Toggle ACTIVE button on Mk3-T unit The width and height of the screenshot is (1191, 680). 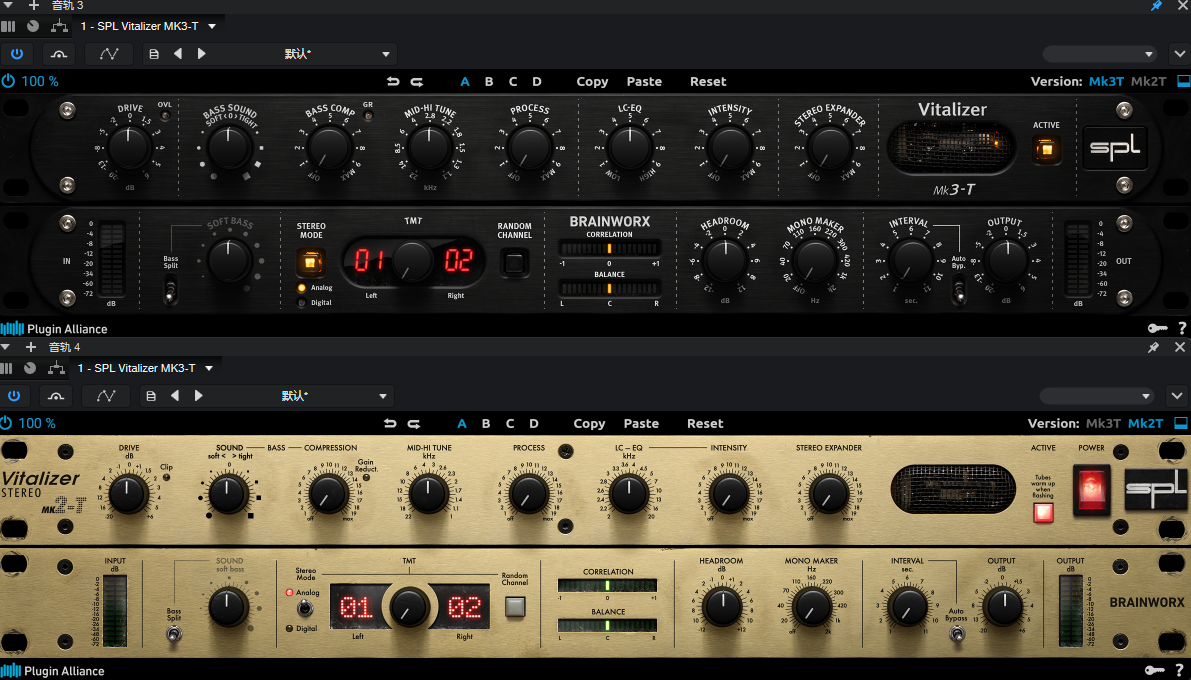(x=1046, y=149)
